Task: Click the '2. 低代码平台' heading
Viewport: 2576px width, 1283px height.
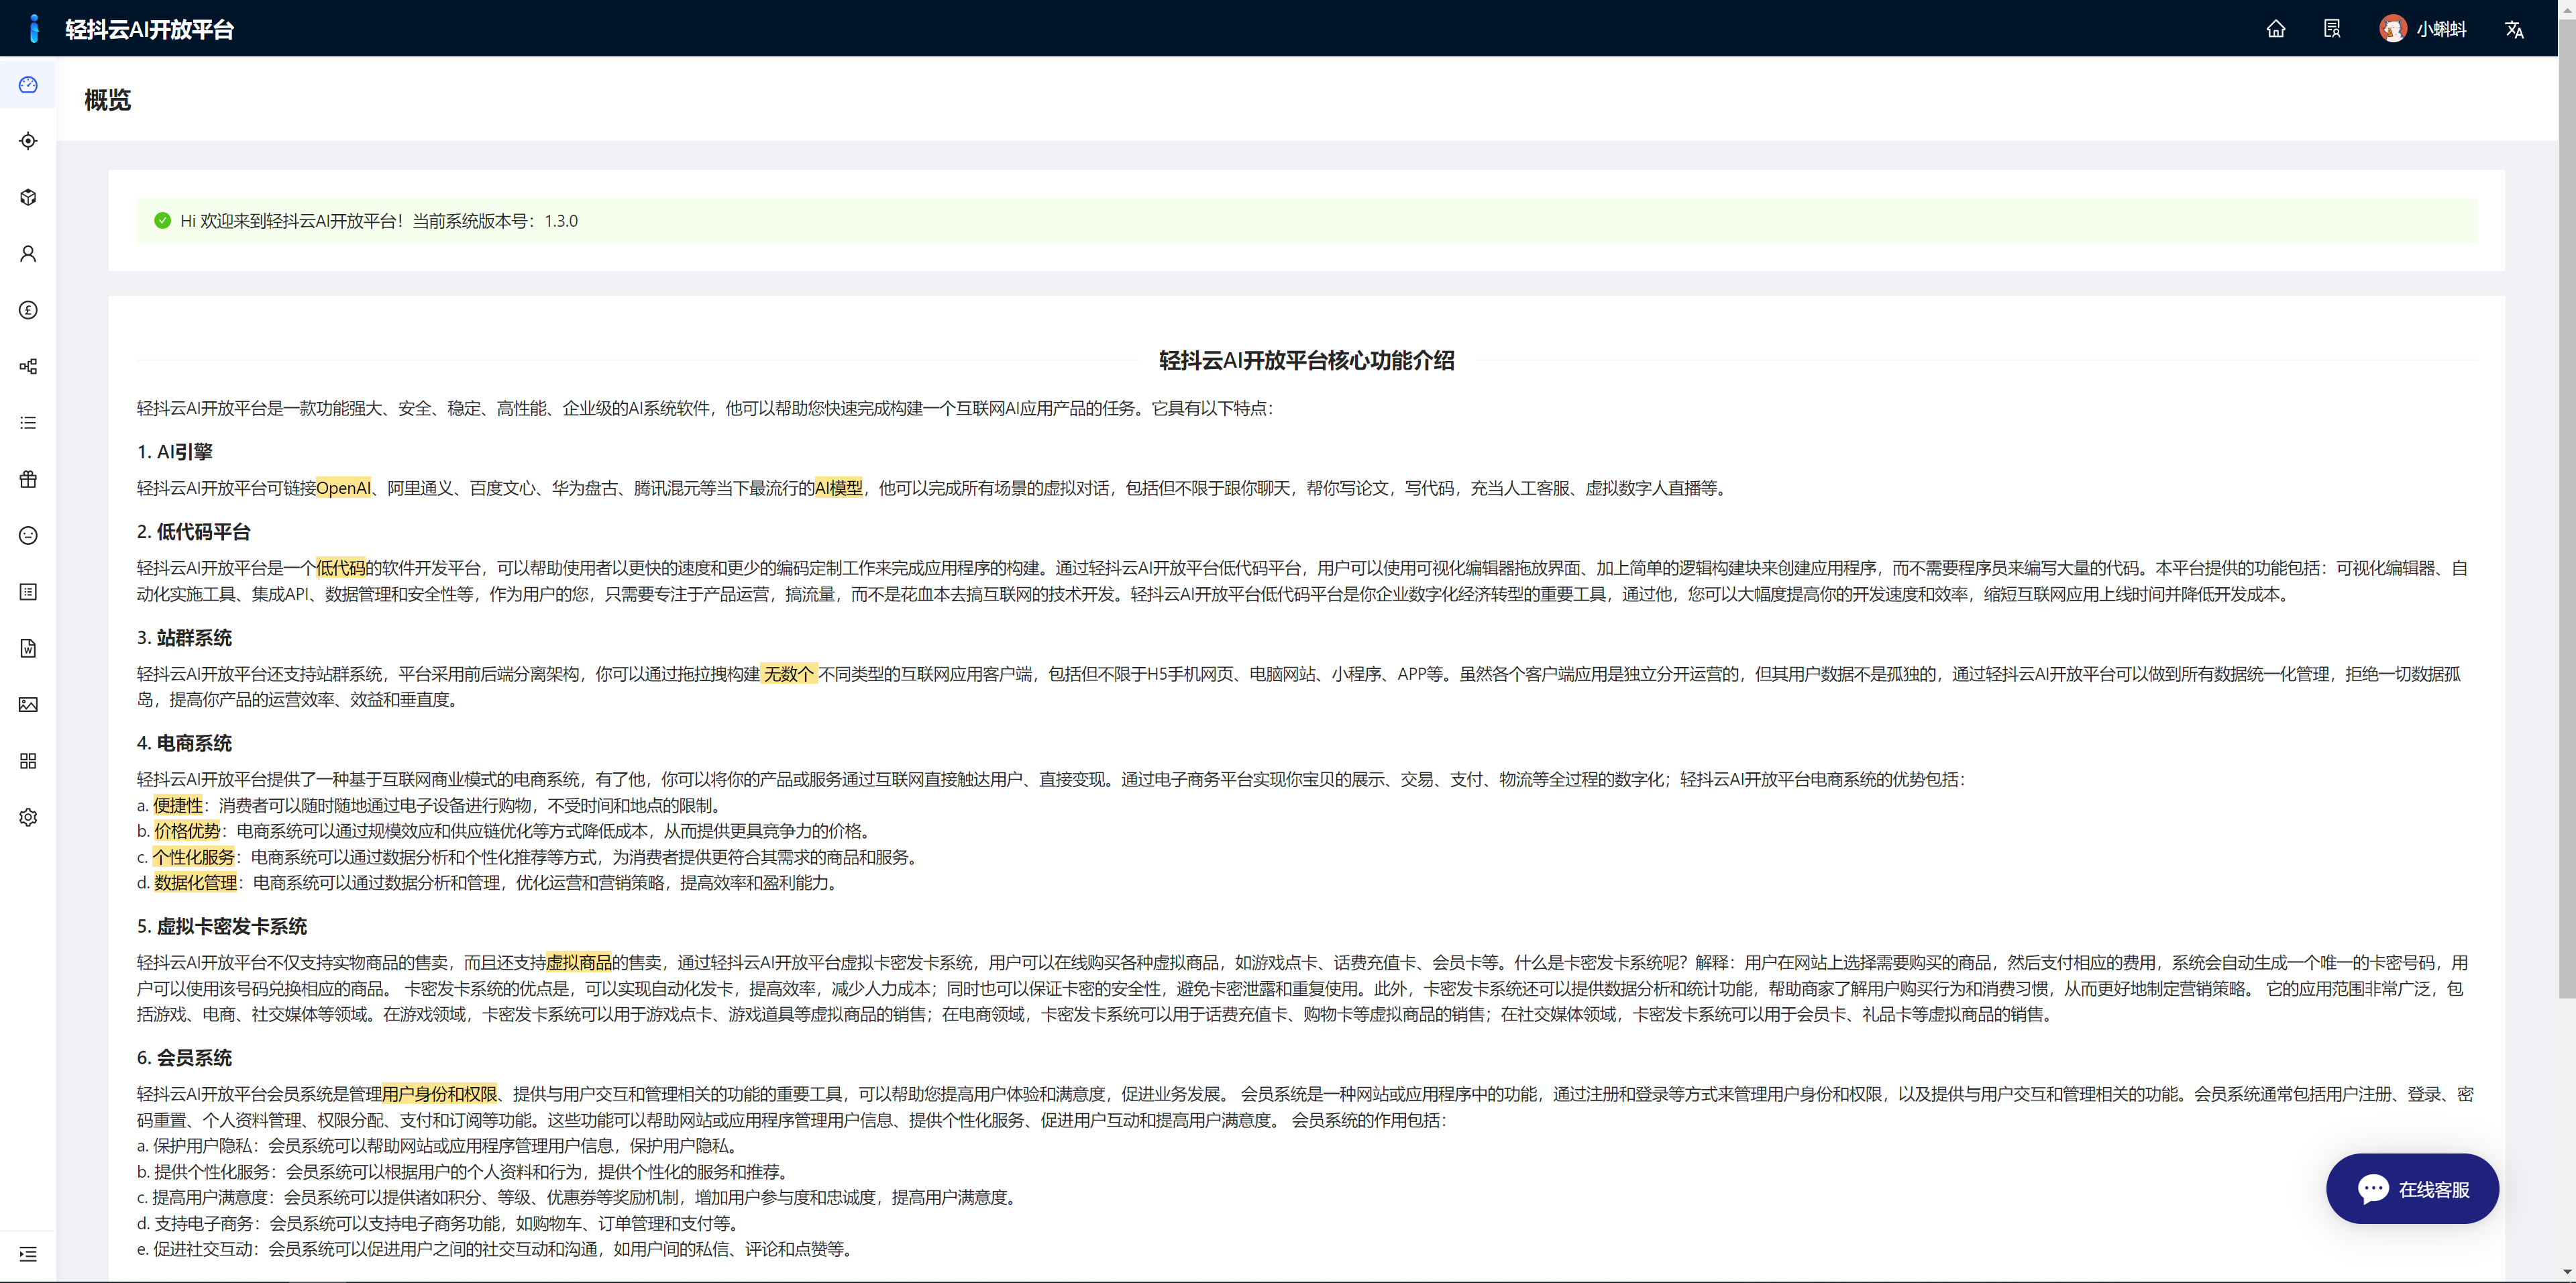Action: 194,532
